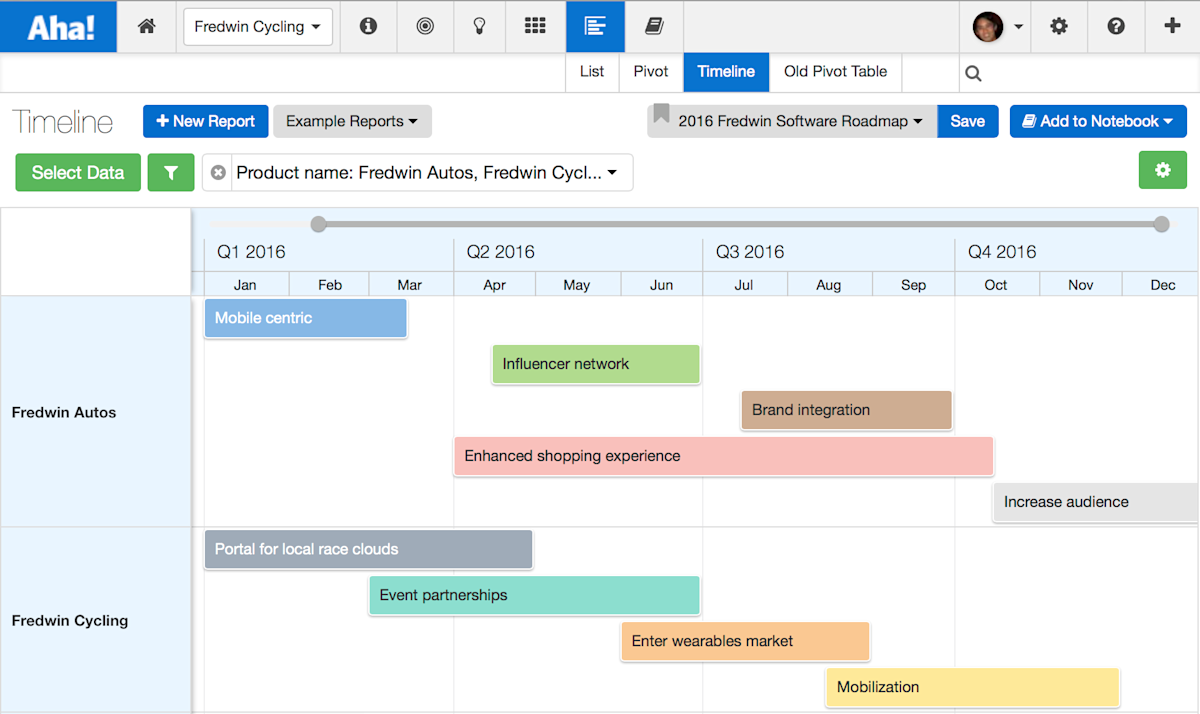Go to the home icon
The height and width of the screenshot is (714, 1200).
(147, 27)
